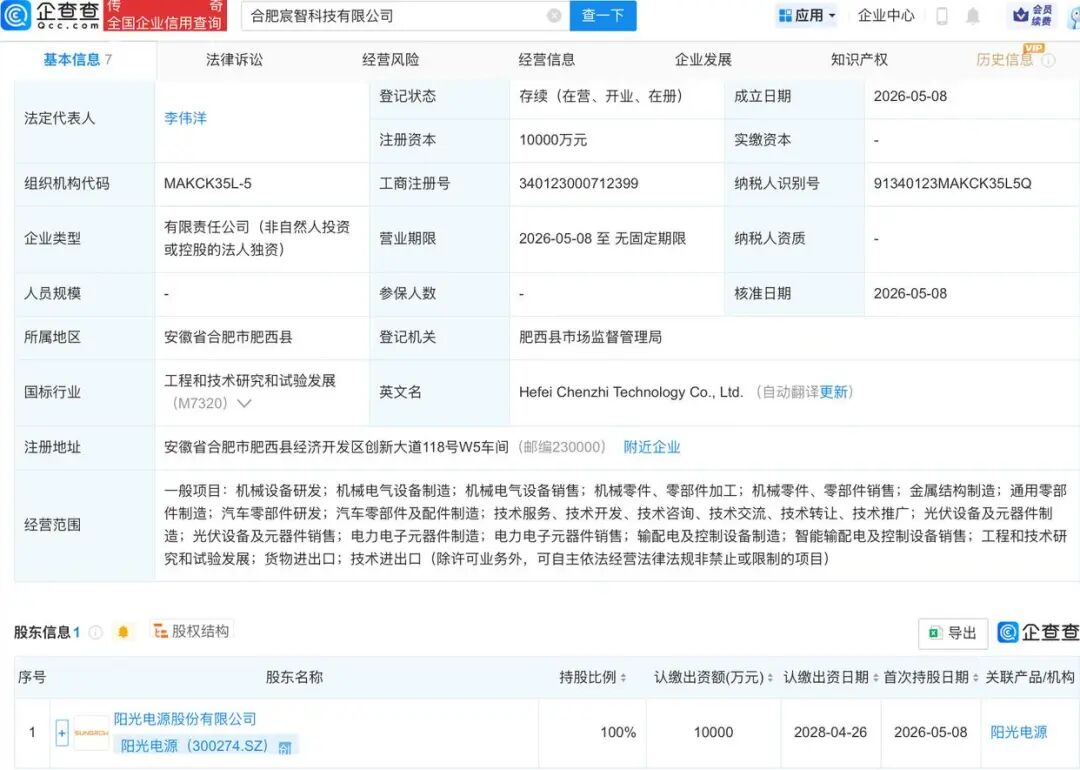Click the English name Hefei Chenzhi Technology Co., Ltd.
1080x770 pixels.
[x=631, y=393]
